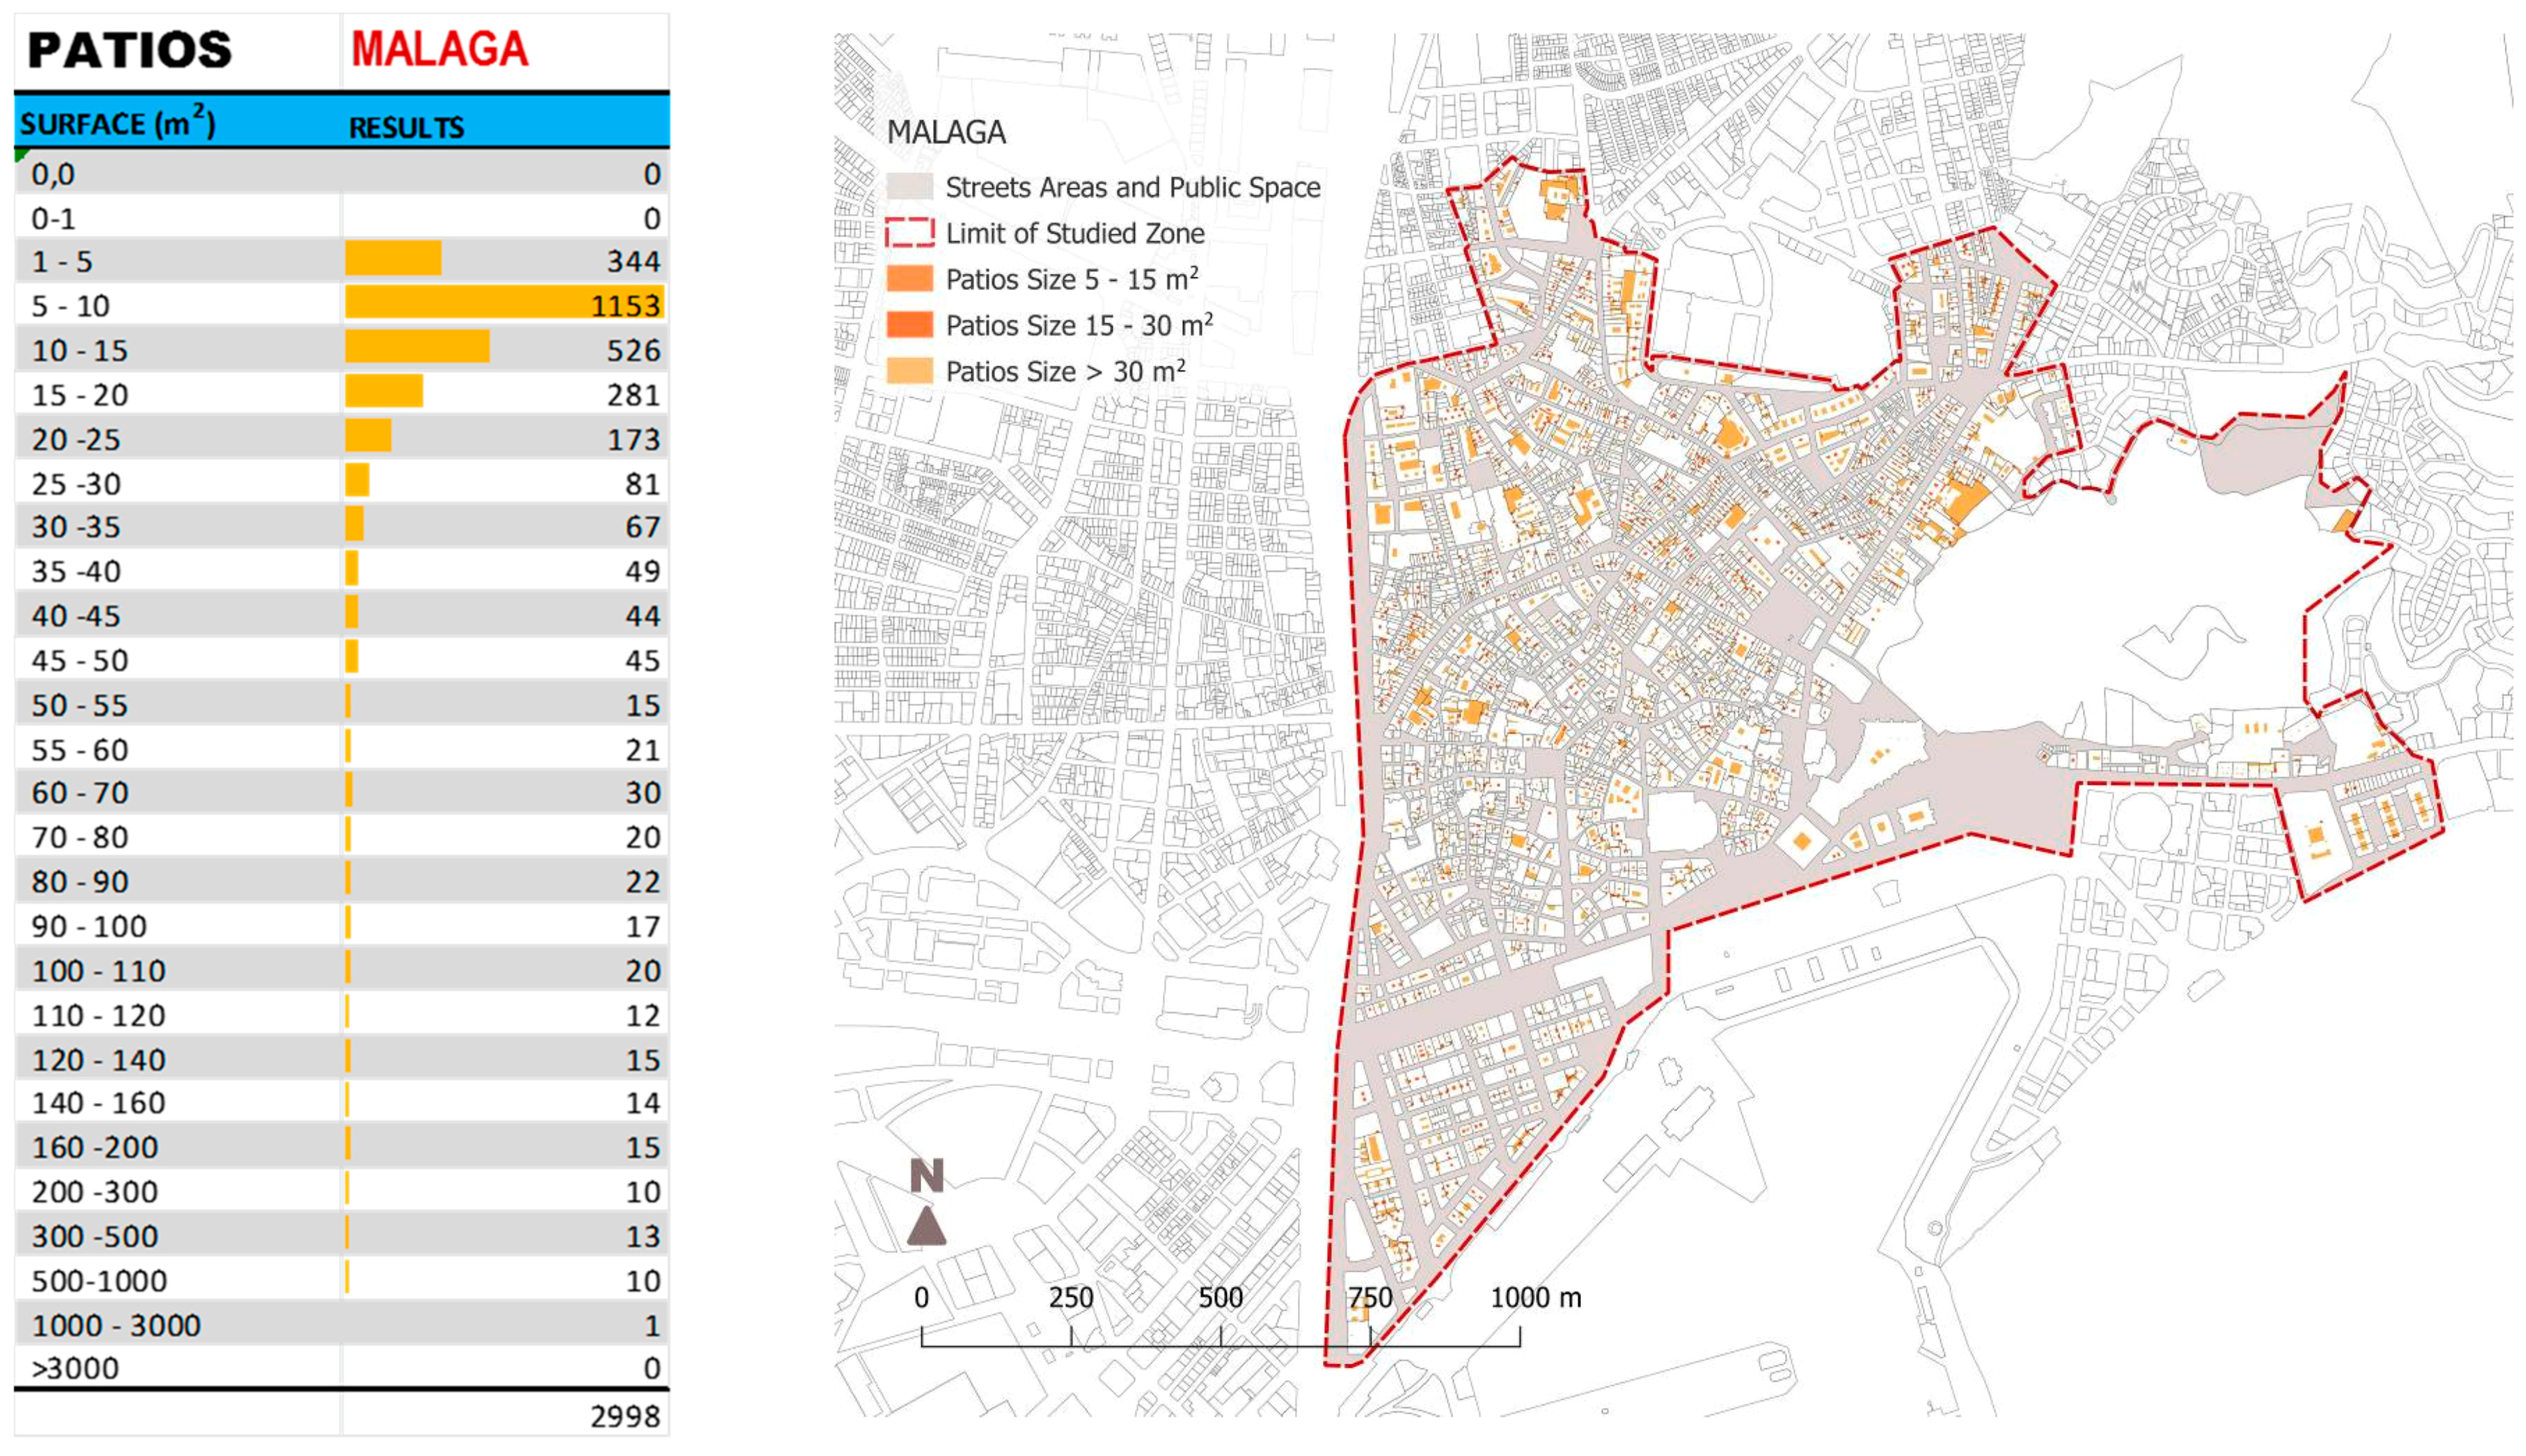Click the north arrow icon on the map
The height and width of the screenshot is (1456, 2526).
(x=927, y=1201)
